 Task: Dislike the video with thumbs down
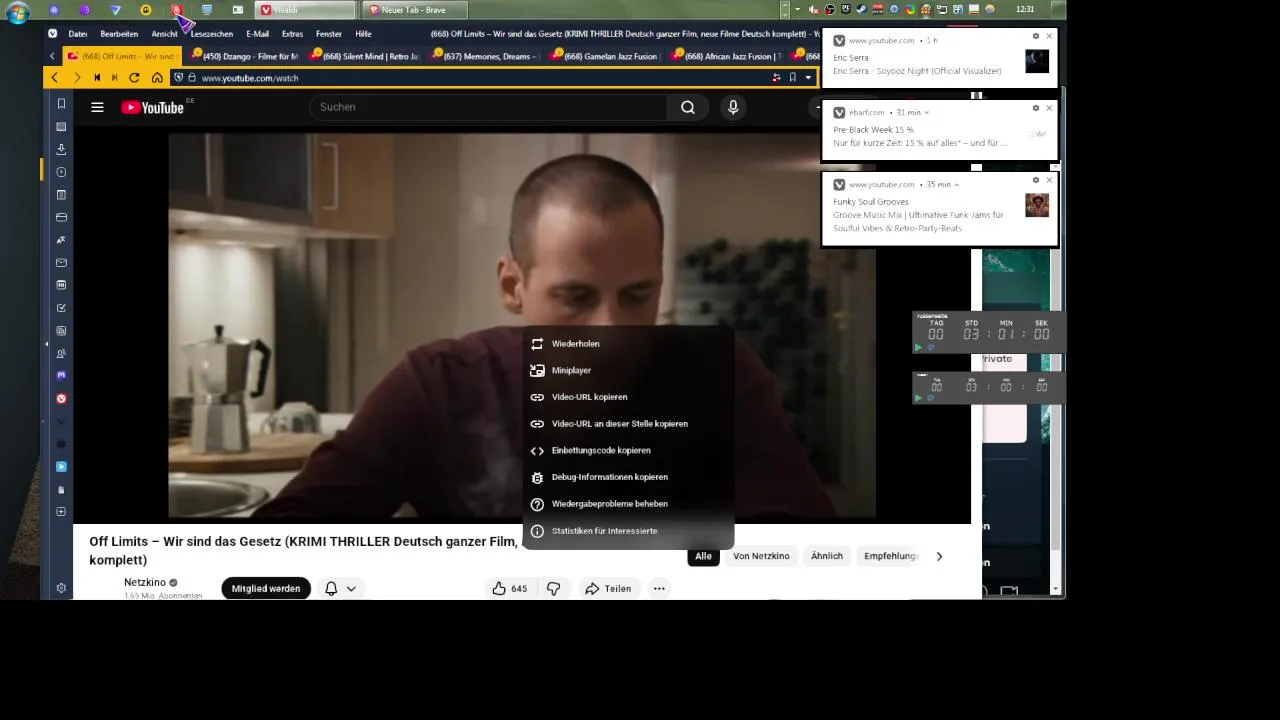coord(553,588)
